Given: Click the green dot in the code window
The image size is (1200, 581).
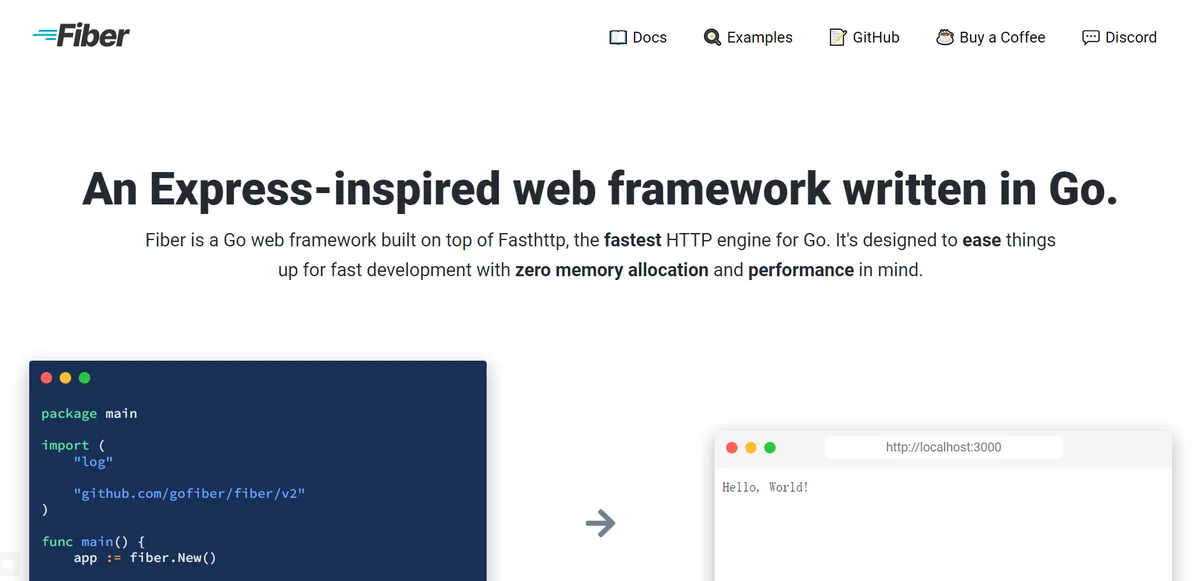Looking at the screenshot, I should tap(84, 378).
